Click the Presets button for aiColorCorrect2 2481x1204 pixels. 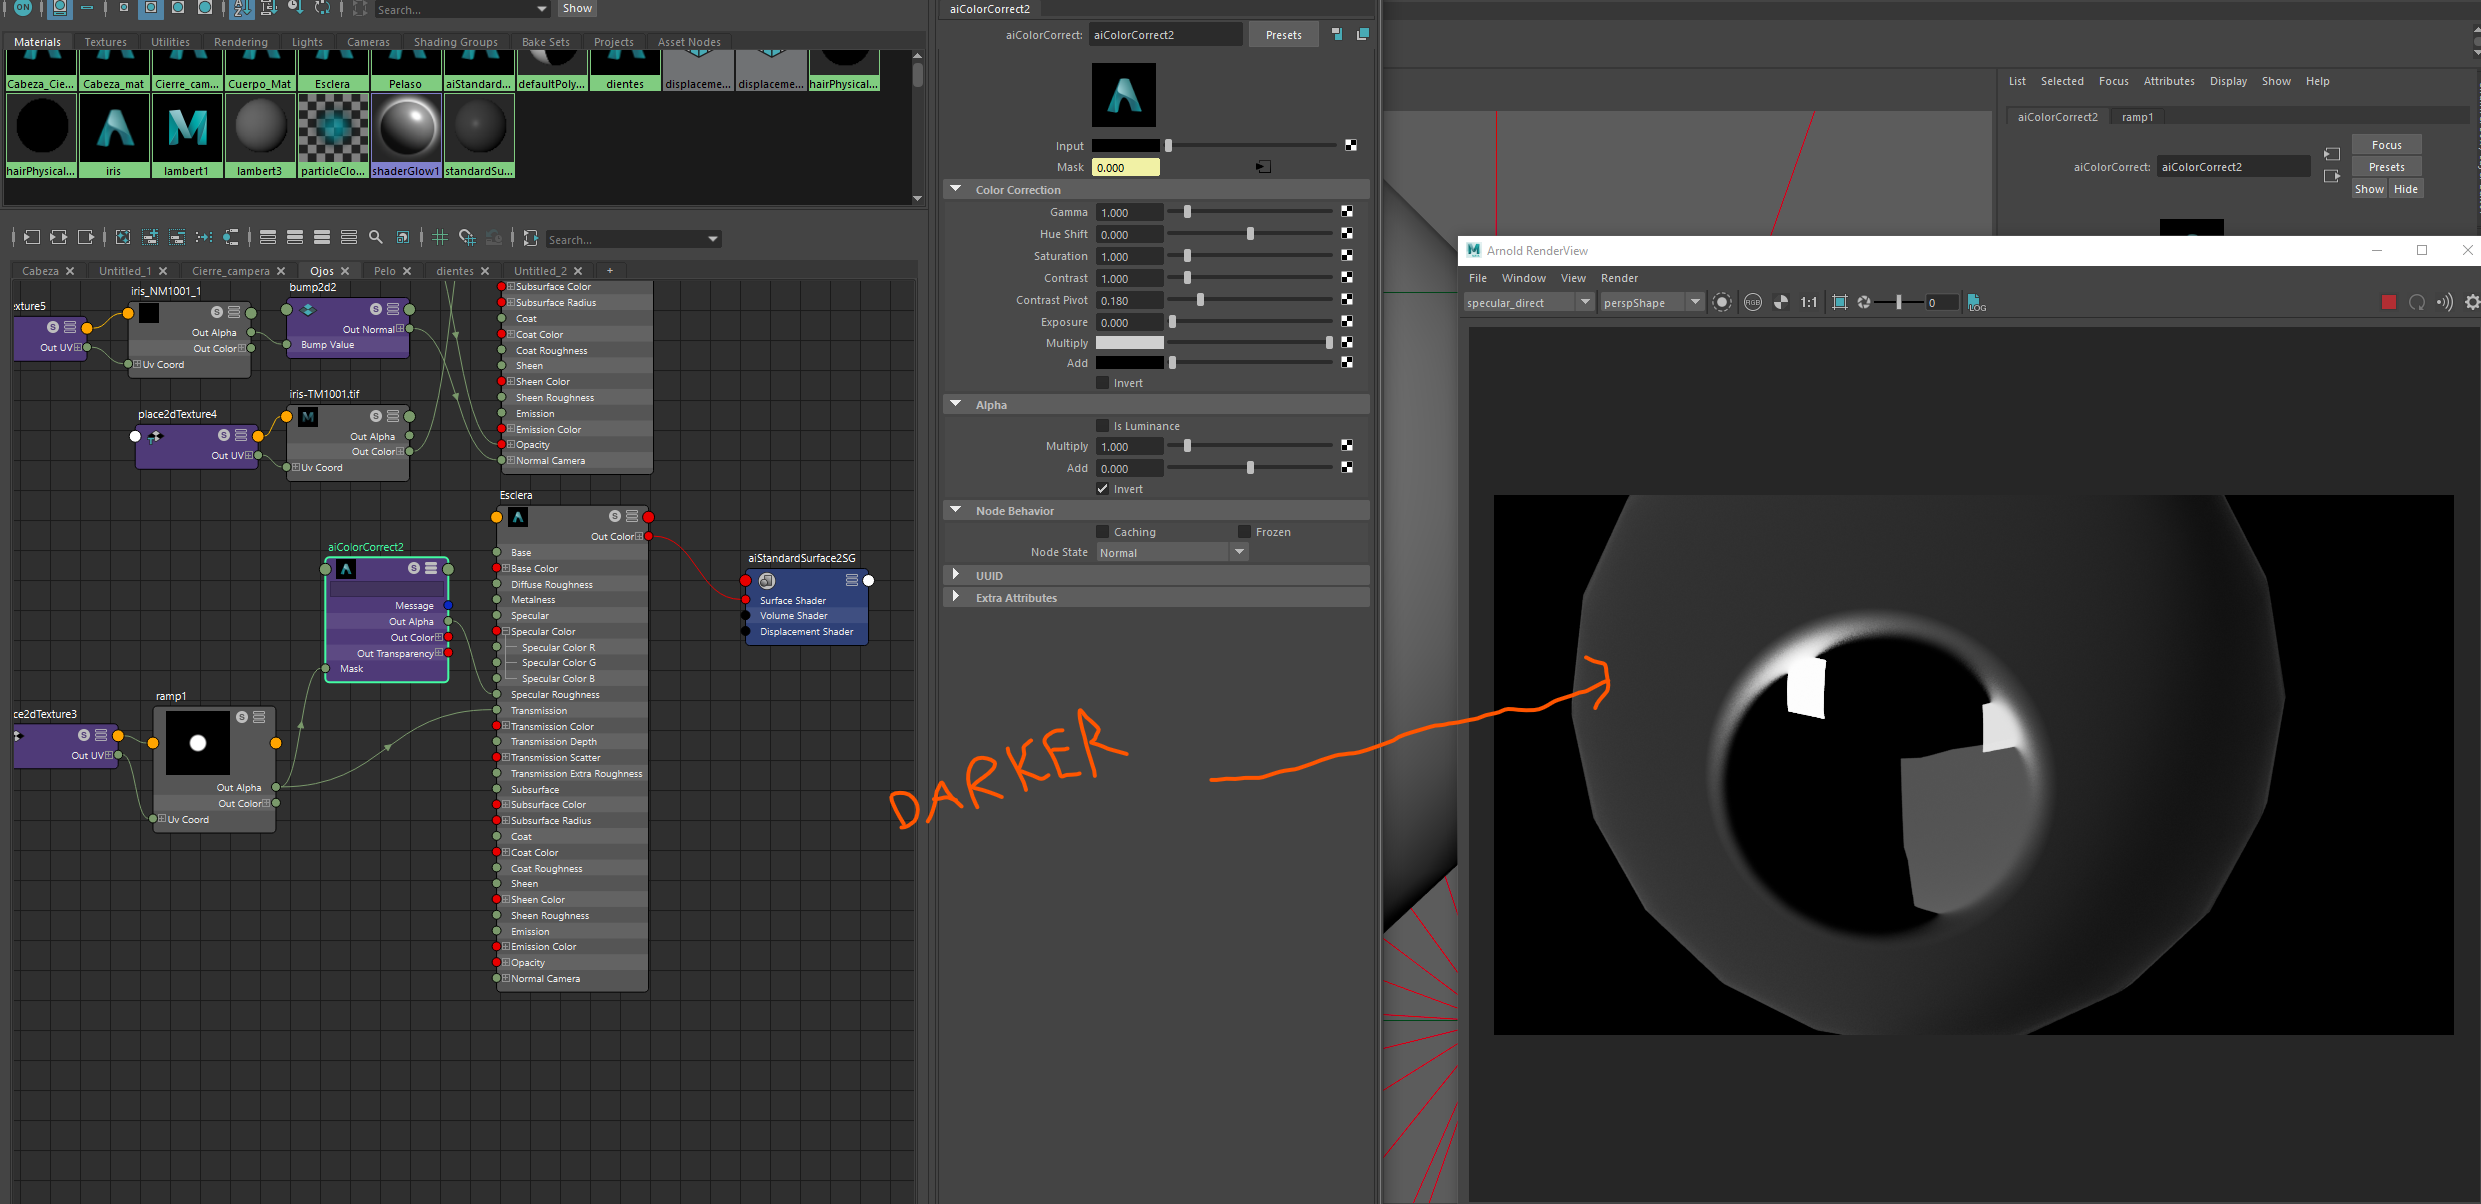tap(1283, 33)
